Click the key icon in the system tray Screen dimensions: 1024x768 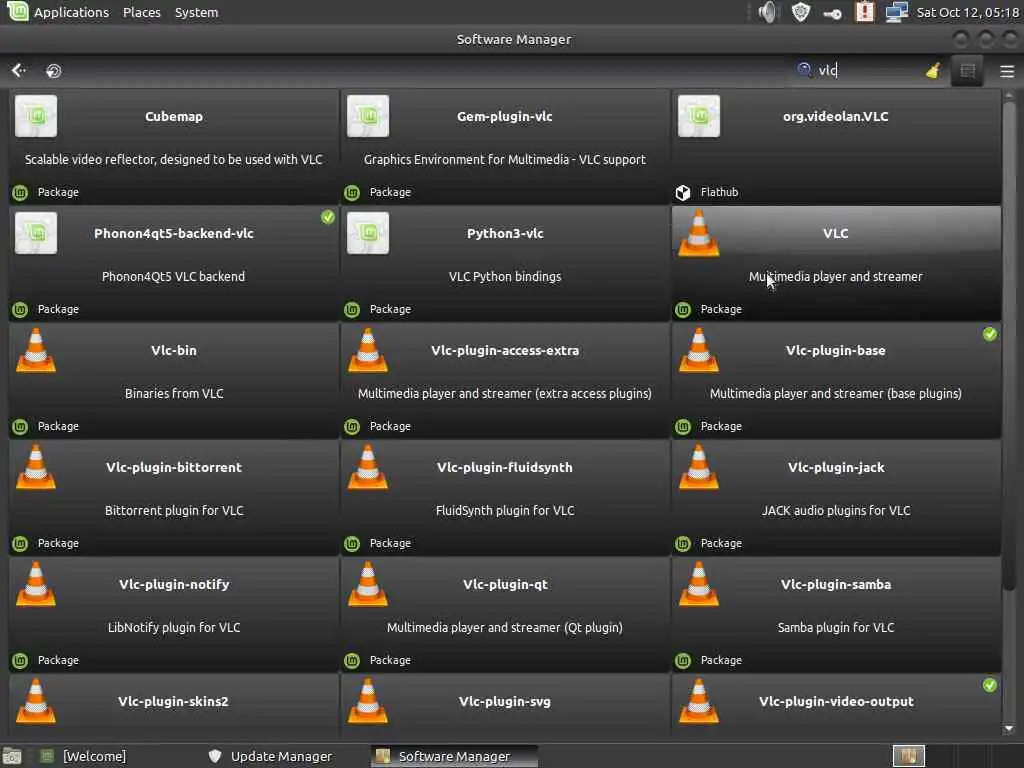(x=832, y=13)
